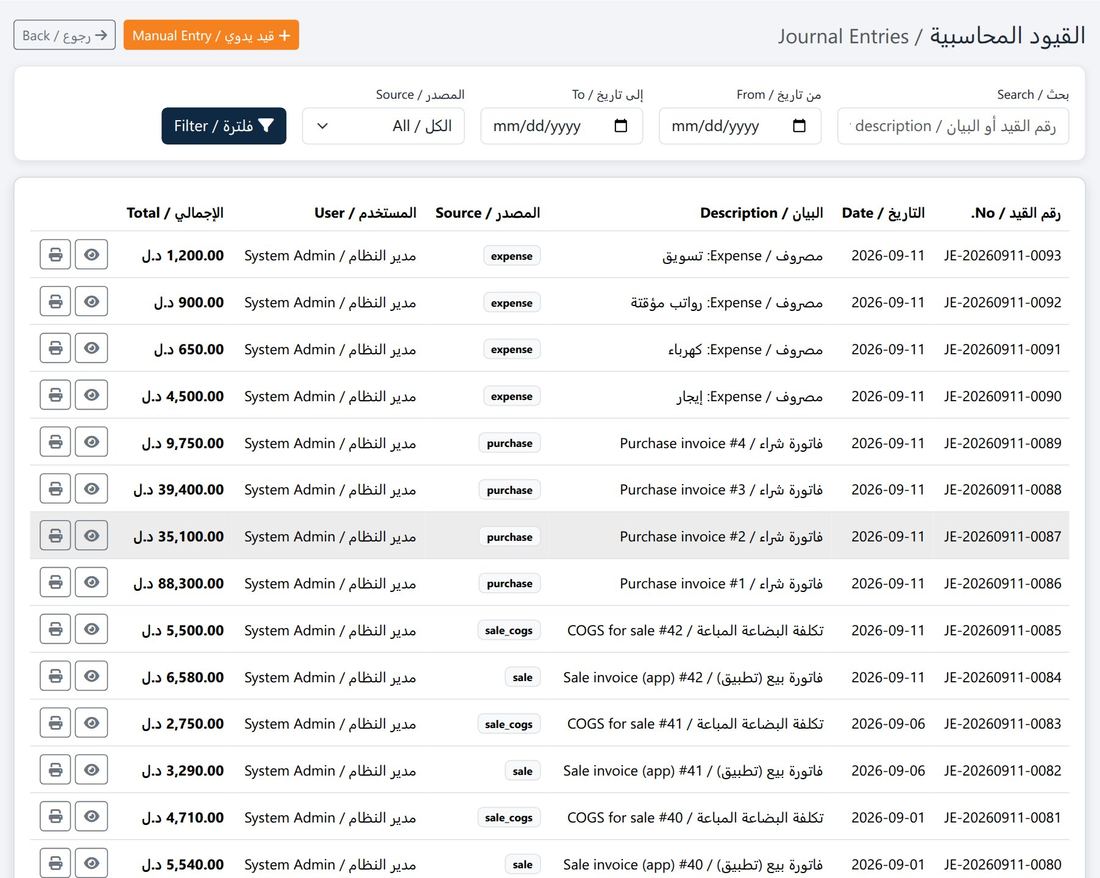The width and height of the screenshot is (1100, 878).
Task: View Sale invoice (app) #41 entry
Action: pos(91,770)
